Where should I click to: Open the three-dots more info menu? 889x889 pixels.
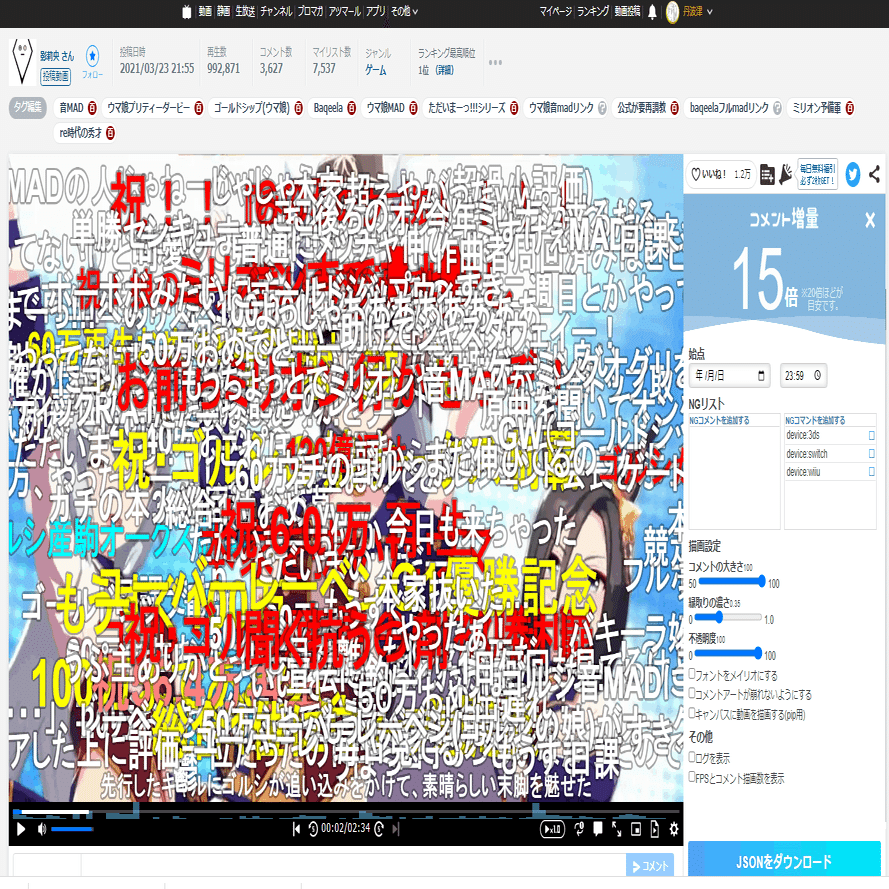(495, 62)
